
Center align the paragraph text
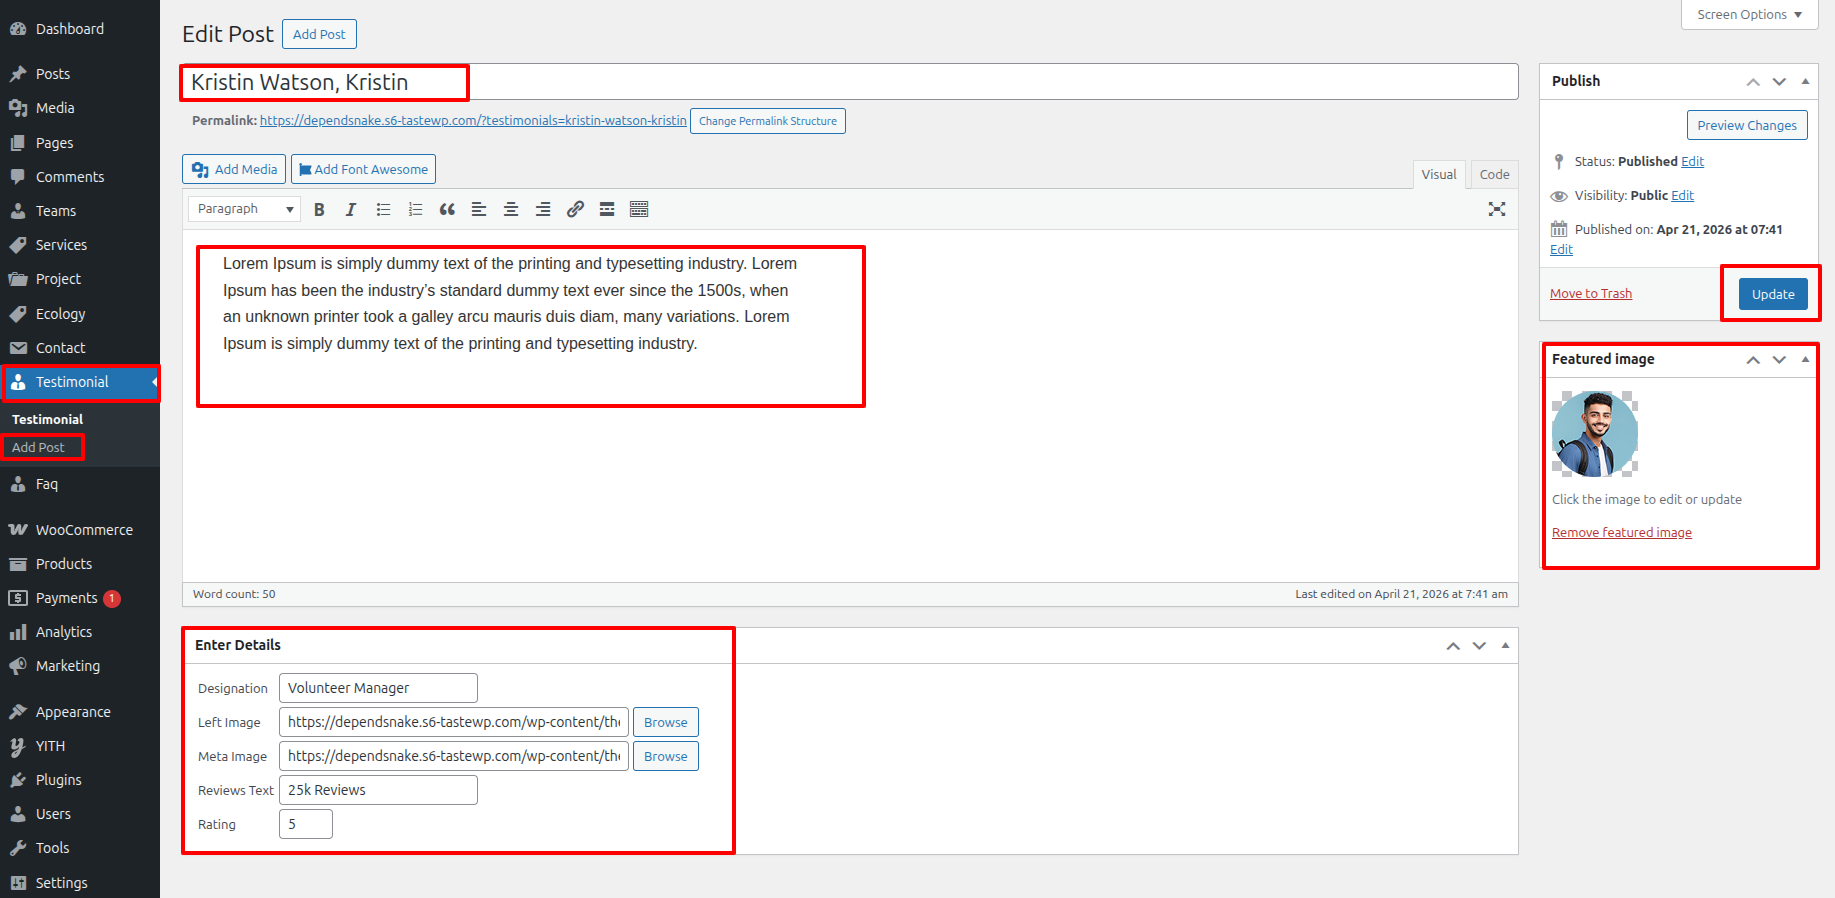[511, 209]
